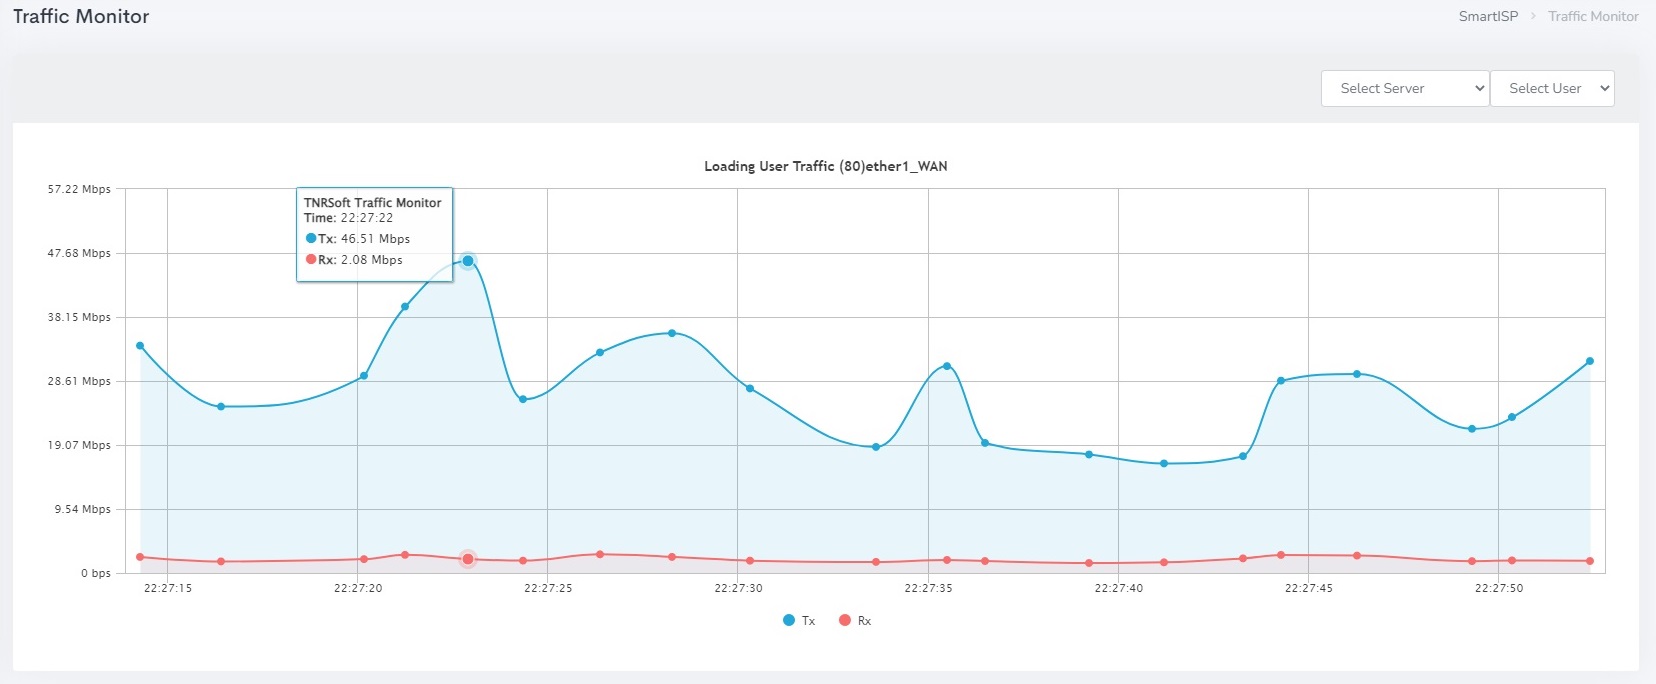Click the chart title Loading User Traffic
1656x684 pixels.
pos(825,166)
